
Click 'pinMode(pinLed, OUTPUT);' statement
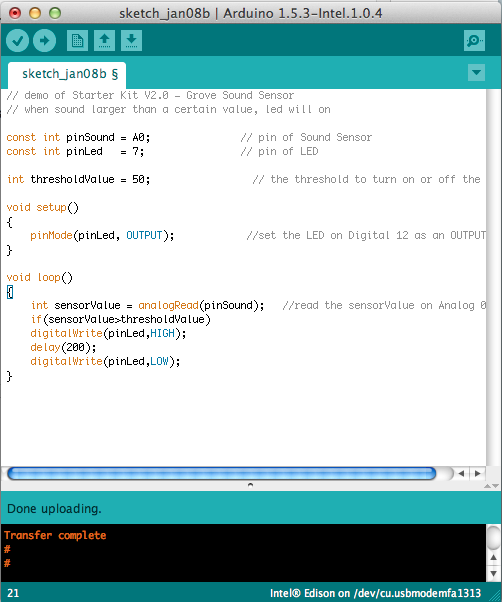point(102,235)
